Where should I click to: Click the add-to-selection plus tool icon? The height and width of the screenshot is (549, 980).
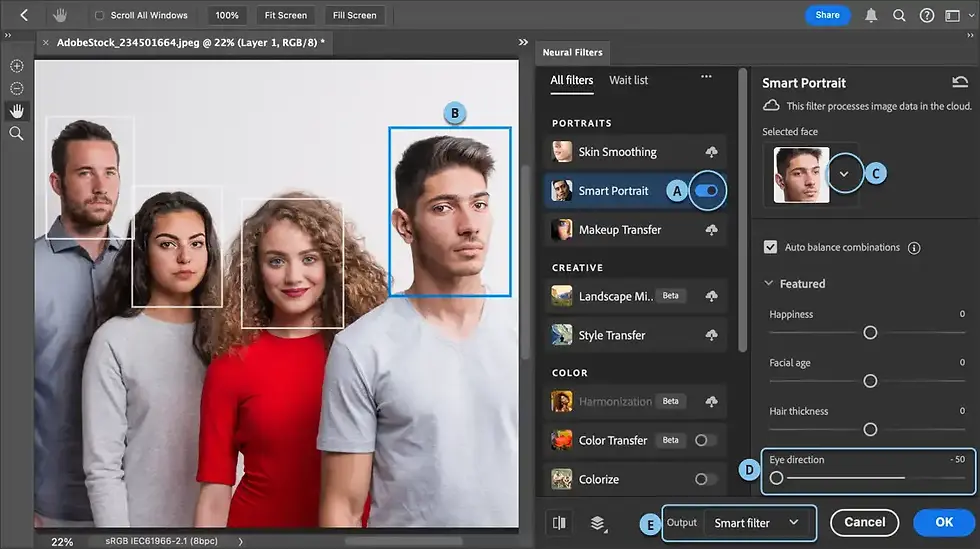point(17,66)
